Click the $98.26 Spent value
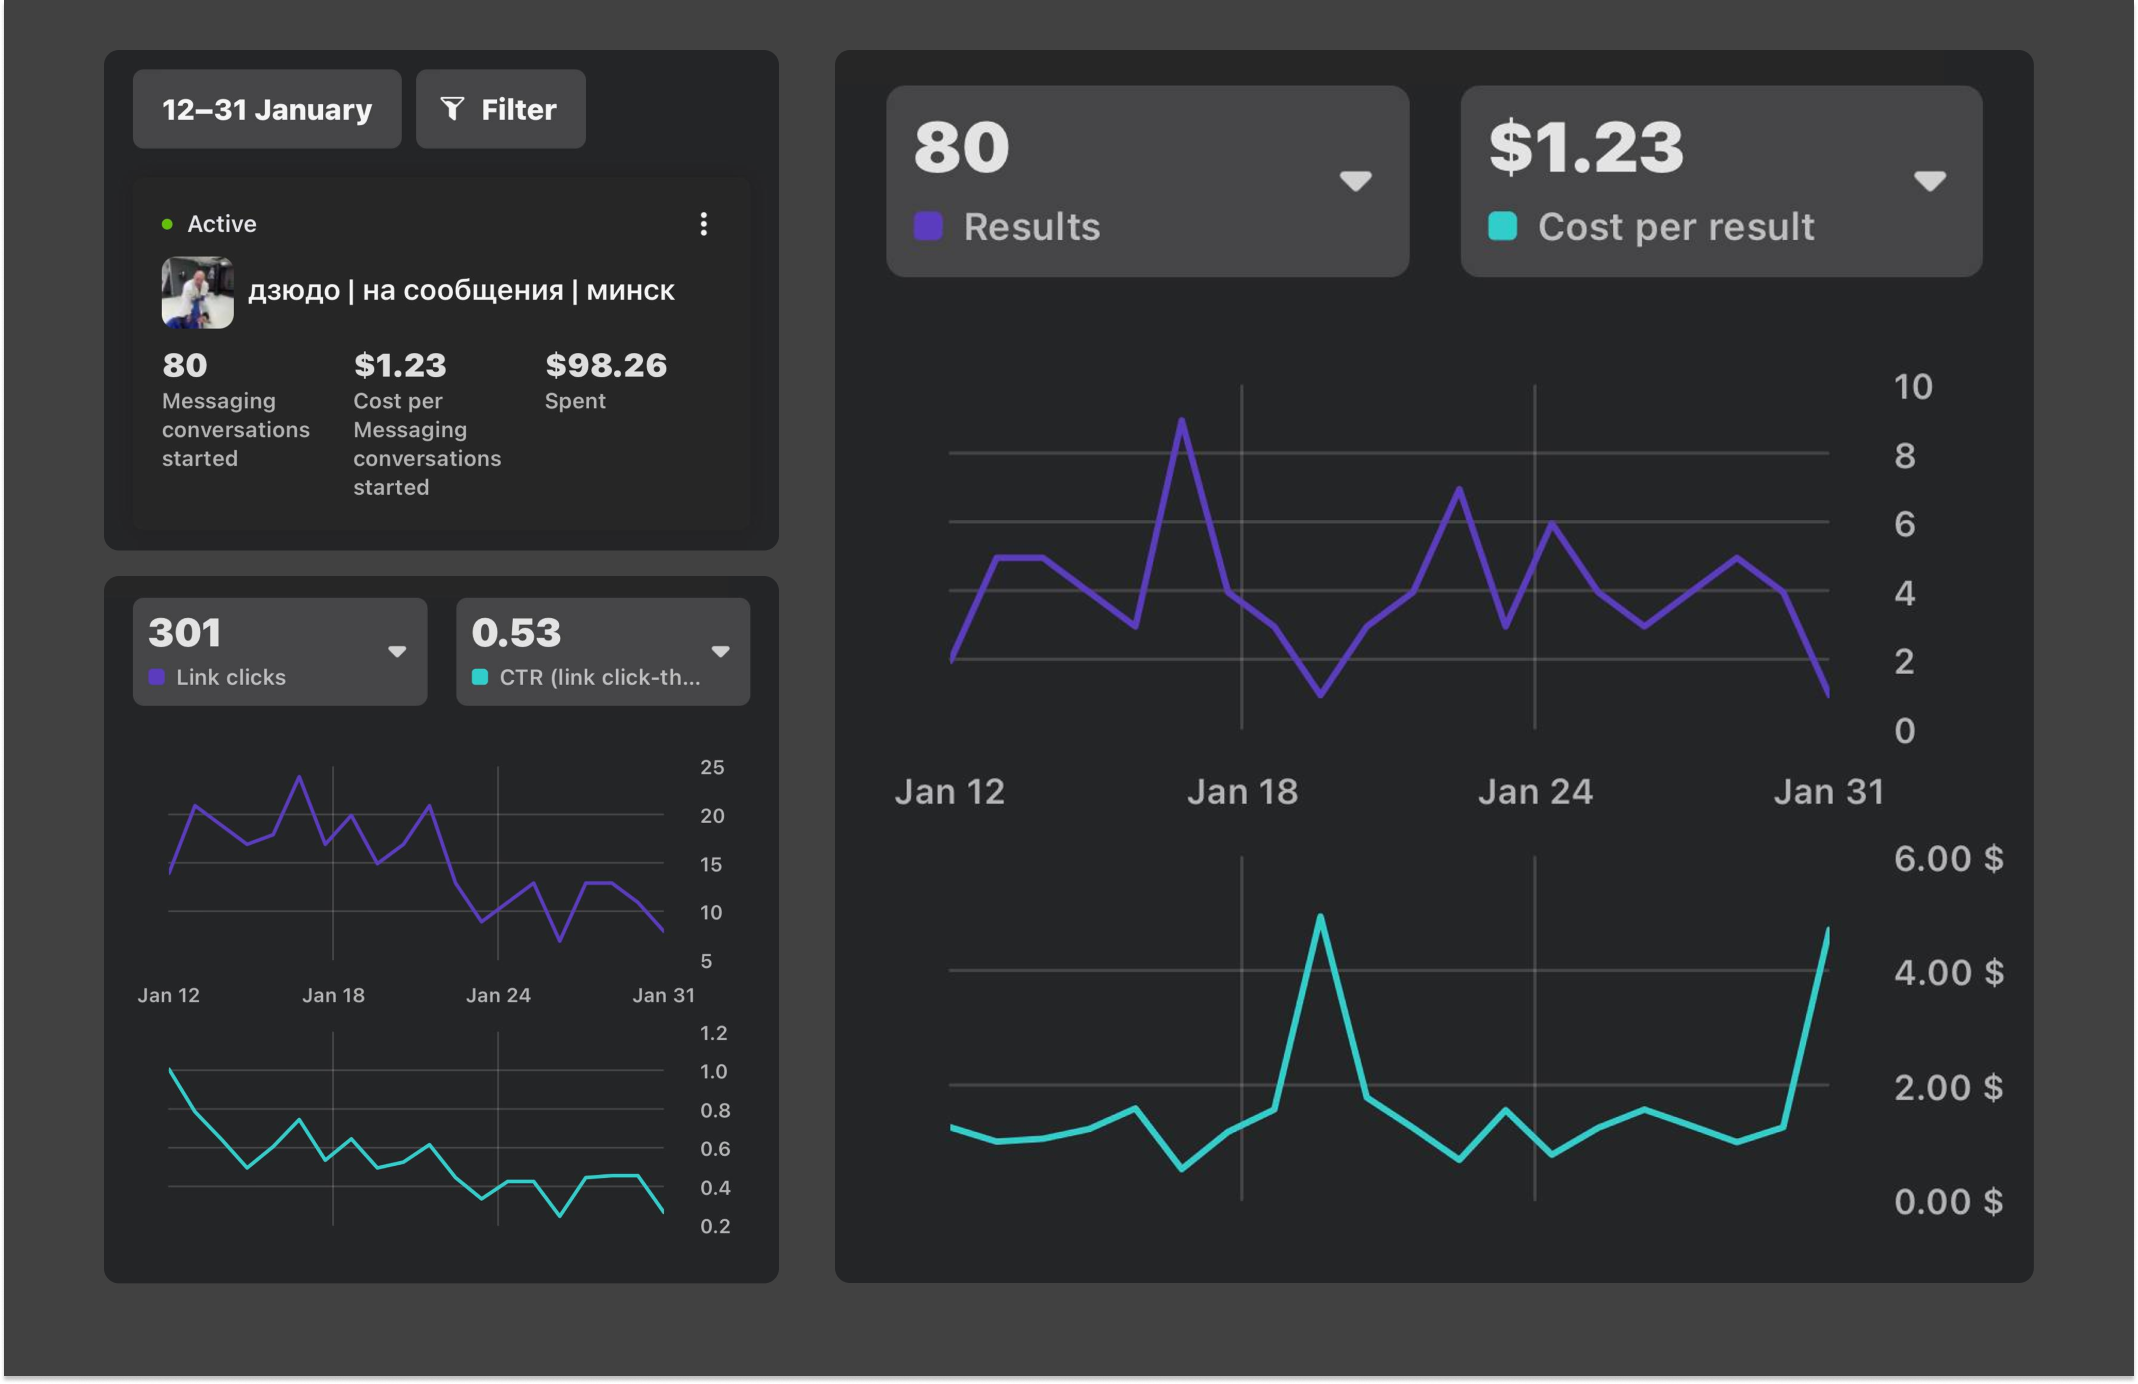The width and height of the screenshot is (2138, 1384). tap(606, 365)
